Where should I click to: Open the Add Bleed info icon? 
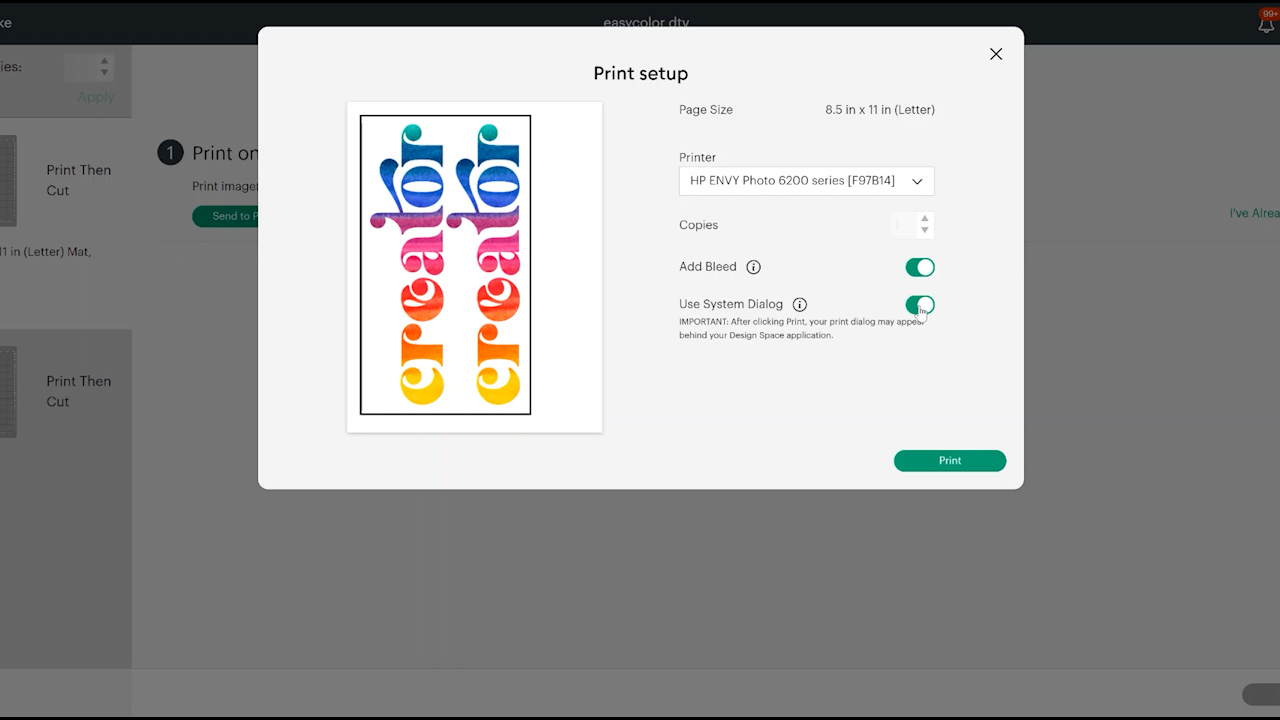pyautogui.click(x=754, y=267)
